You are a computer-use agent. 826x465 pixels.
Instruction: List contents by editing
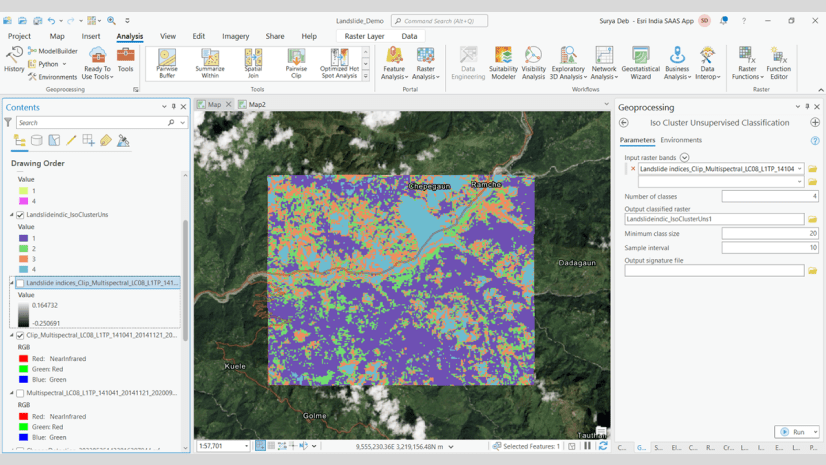[71, 141]
